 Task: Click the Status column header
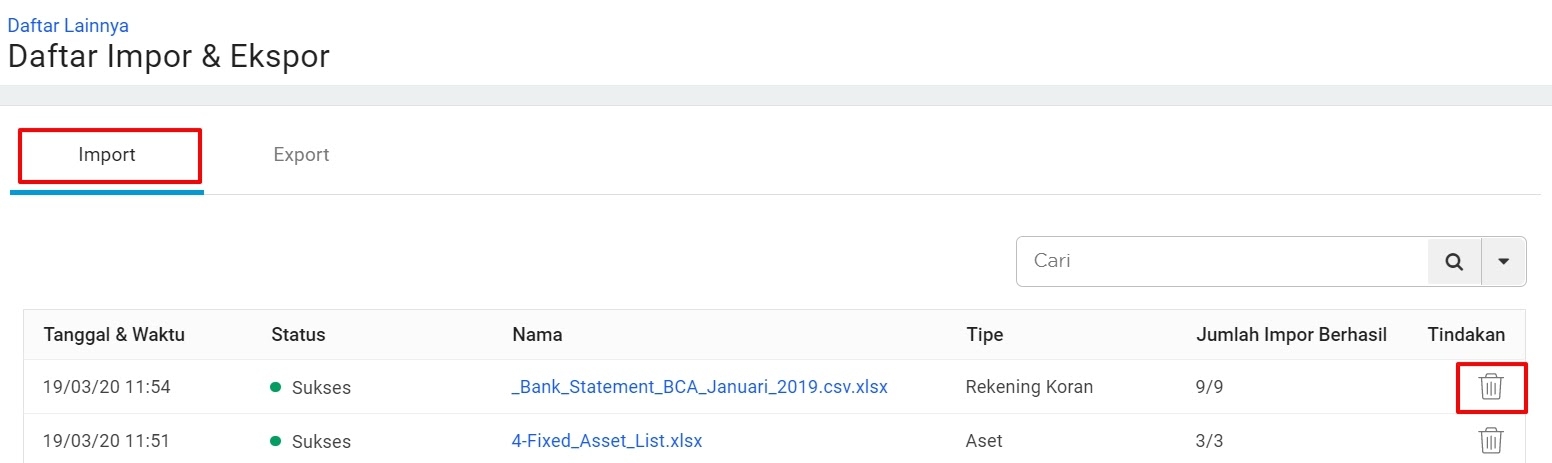tap(298, 335)
